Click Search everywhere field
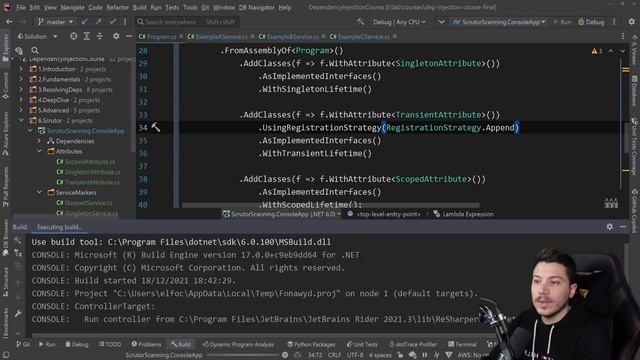The image size is (640, 360). tap(187, 22)
